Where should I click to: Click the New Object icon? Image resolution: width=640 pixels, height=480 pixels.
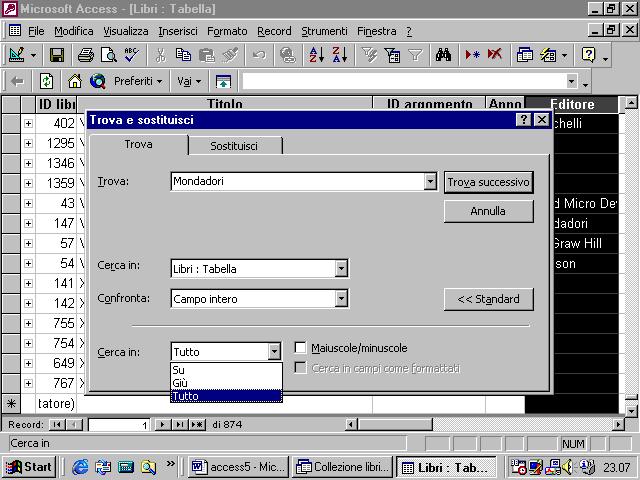click(548, 55)
